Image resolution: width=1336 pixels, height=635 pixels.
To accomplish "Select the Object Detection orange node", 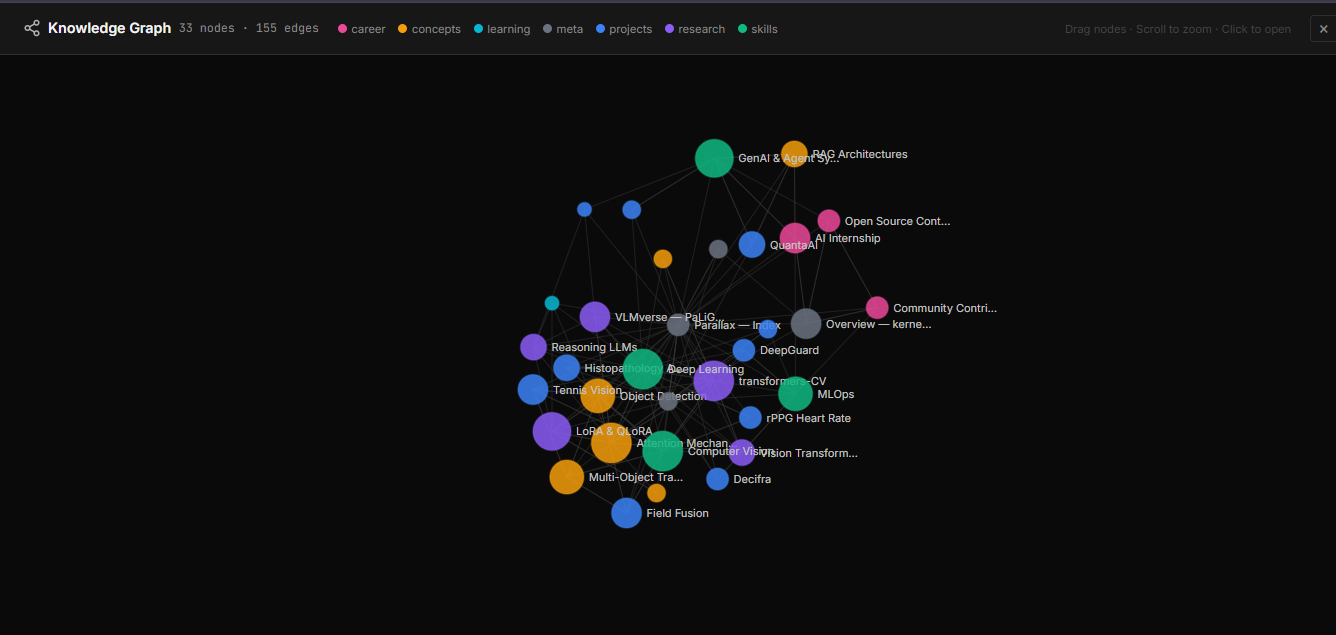I will [598, 396].
